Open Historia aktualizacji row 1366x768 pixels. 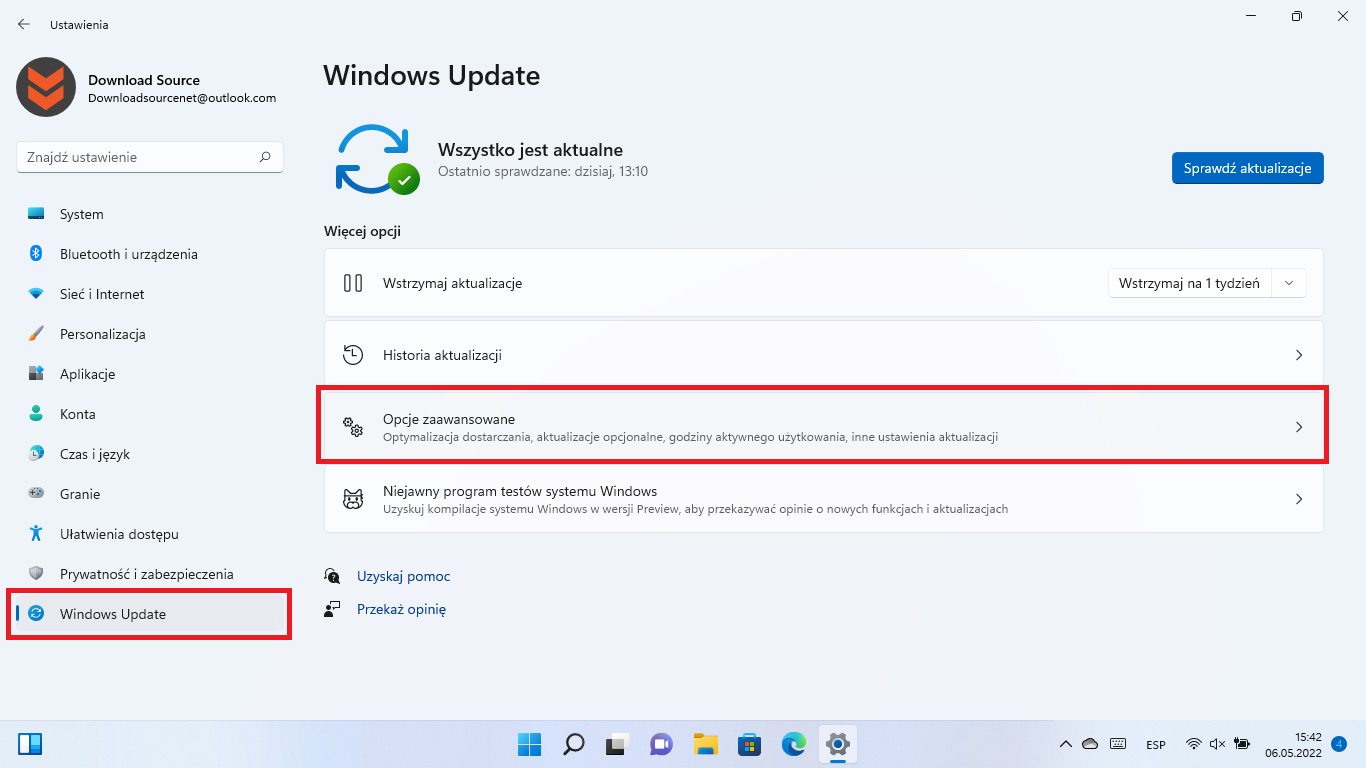(x=823, y=355)
